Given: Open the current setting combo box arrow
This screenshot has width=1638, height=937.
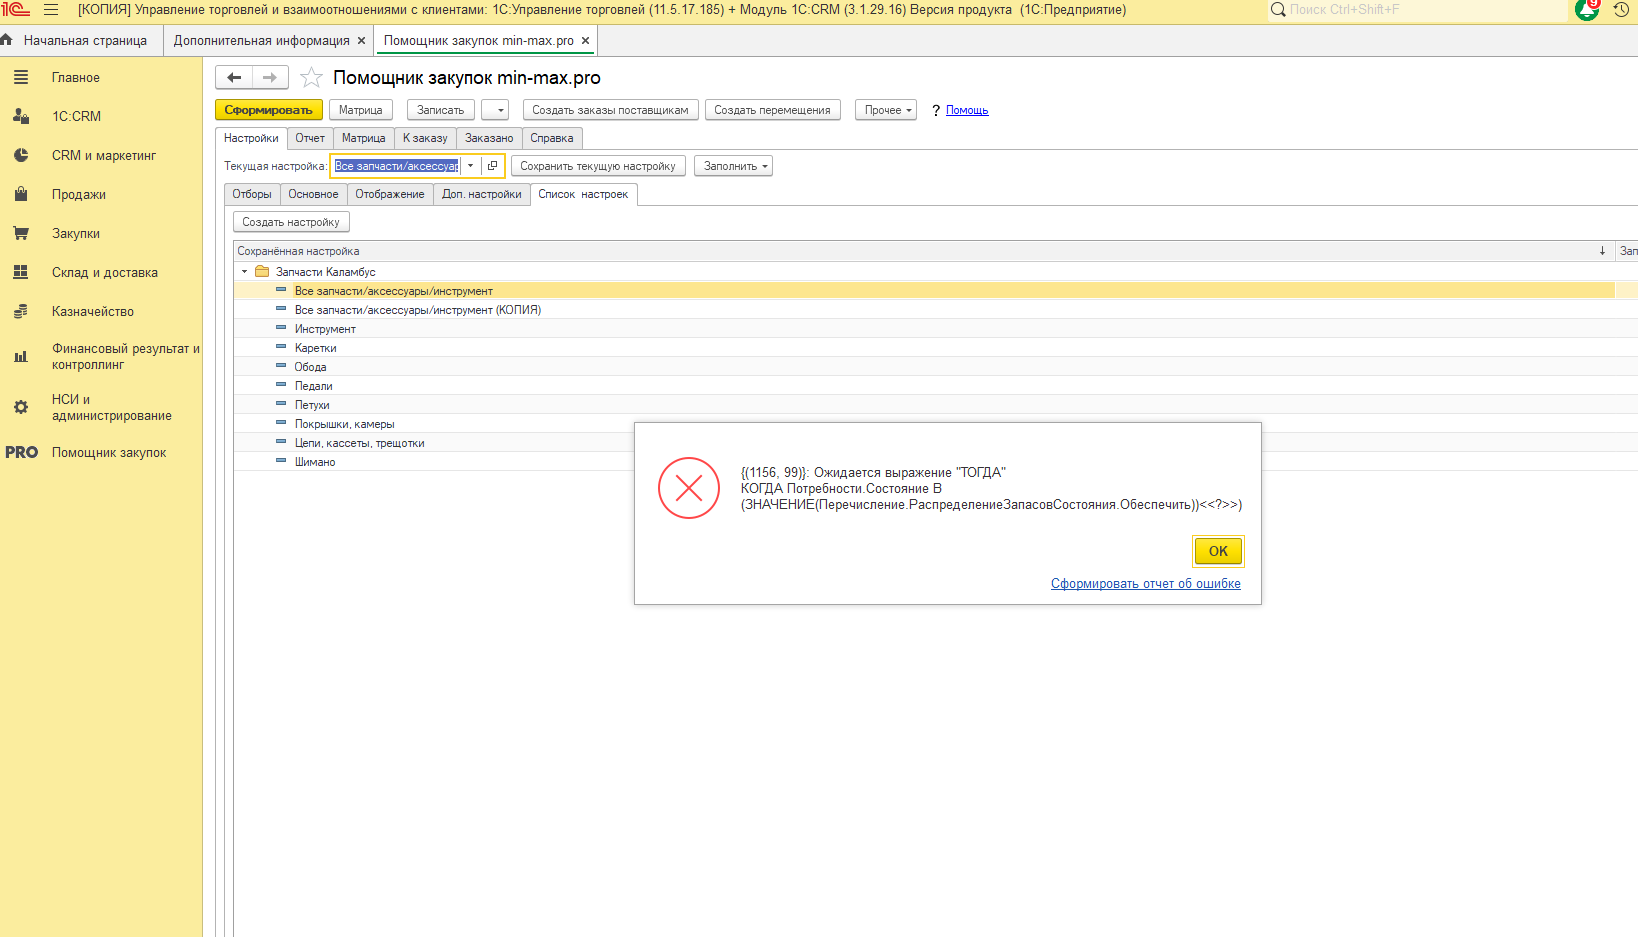Looking at the screenshot, I should [471, 166].
